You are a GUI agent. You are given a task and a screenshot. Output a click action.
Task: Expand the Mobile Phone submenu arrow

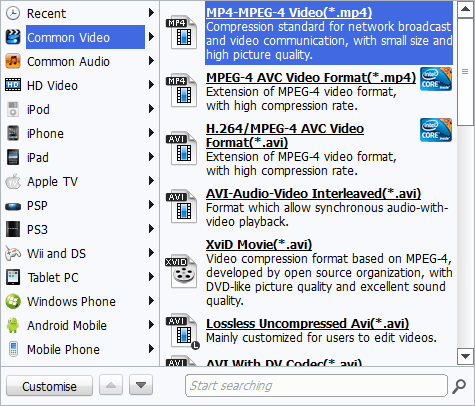[151, 349]
